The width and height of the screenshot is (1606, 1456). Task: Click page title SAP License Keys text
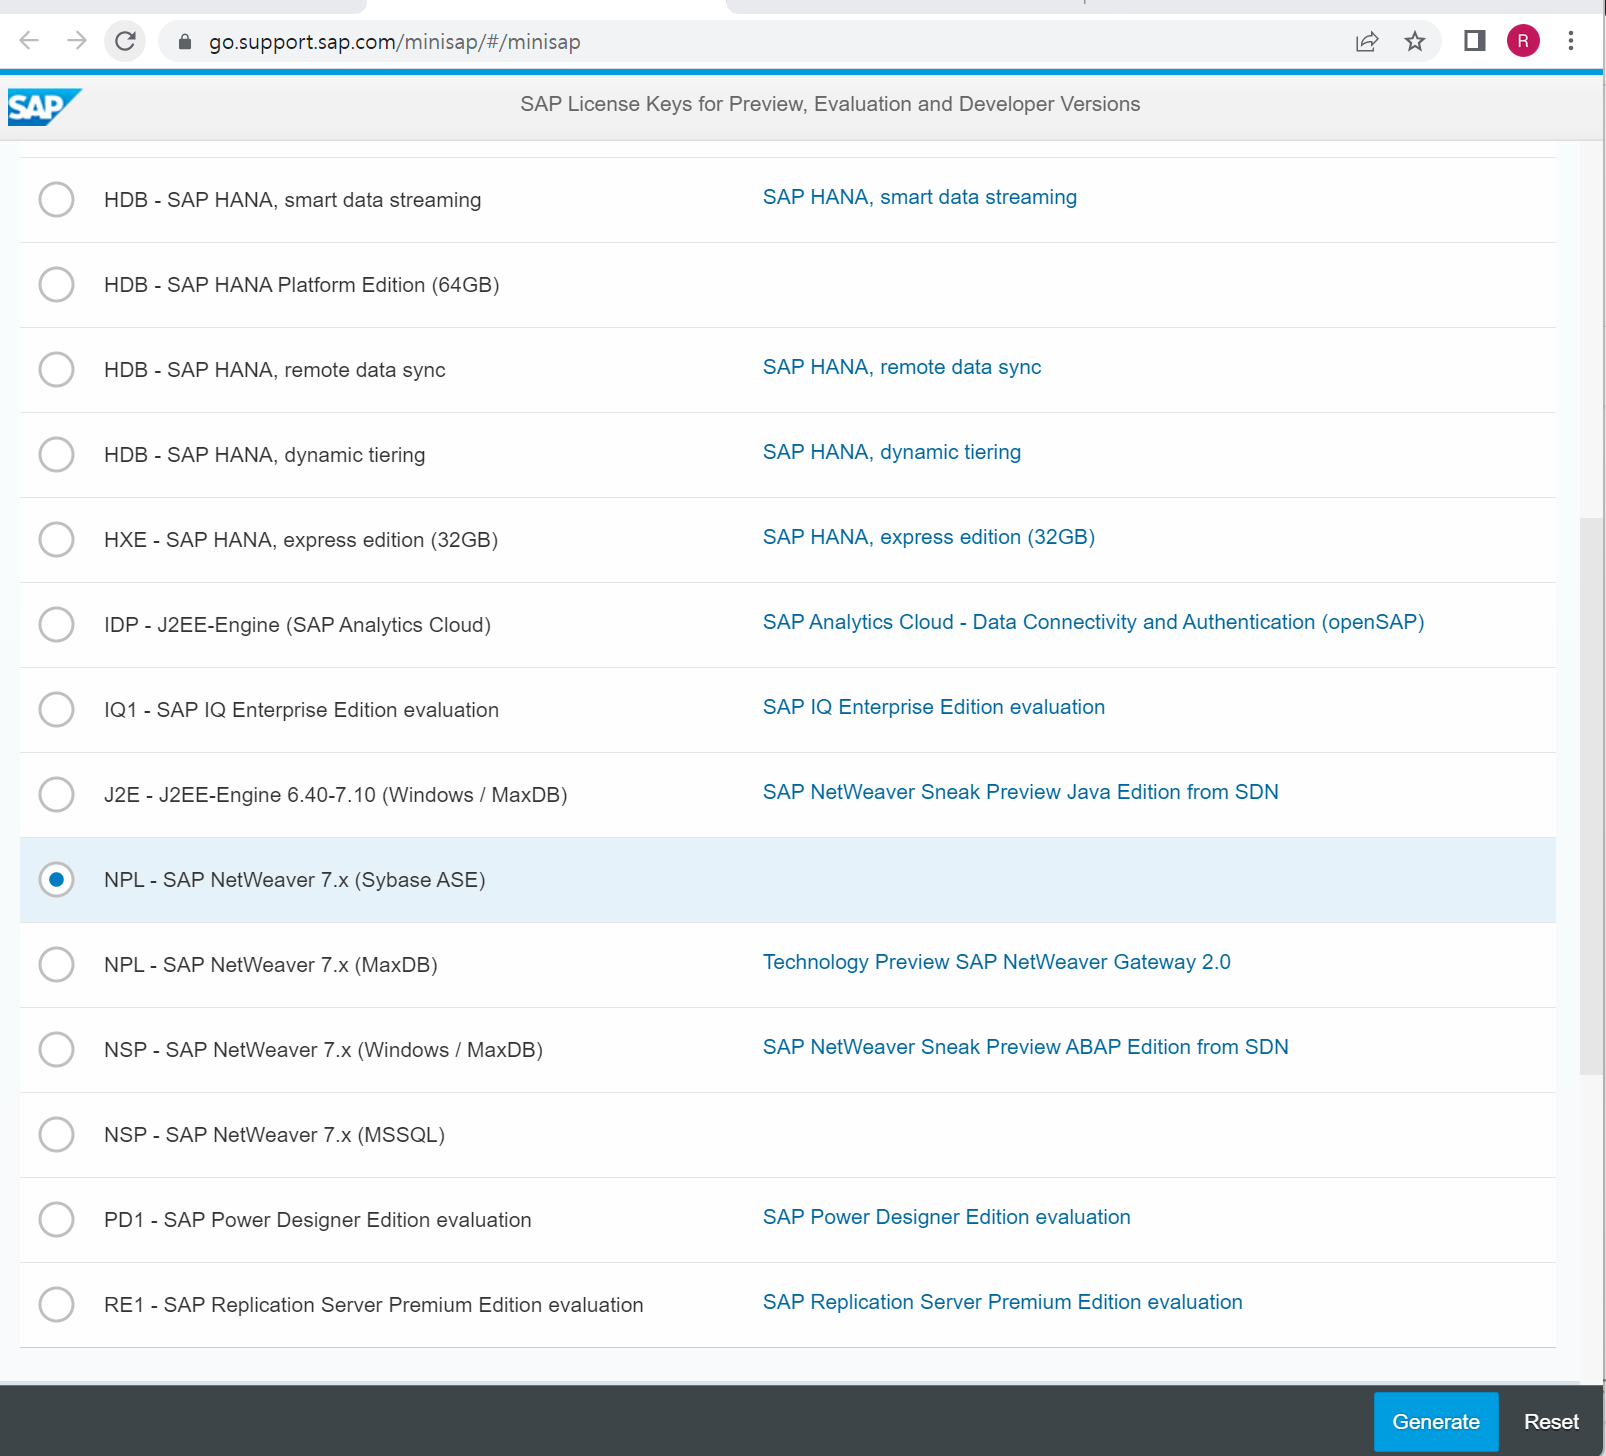click(830, 104)
